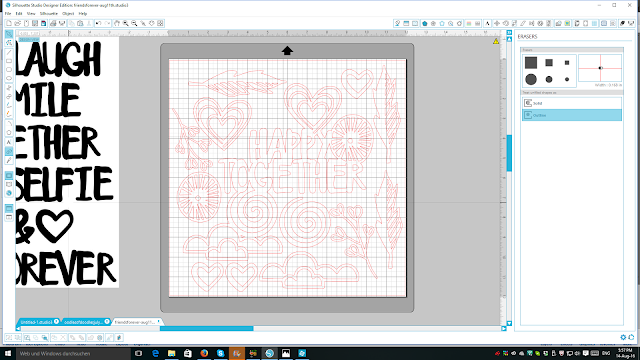Open the Help menu
Viewport: 640px width, 360px height.
[83, 13]
